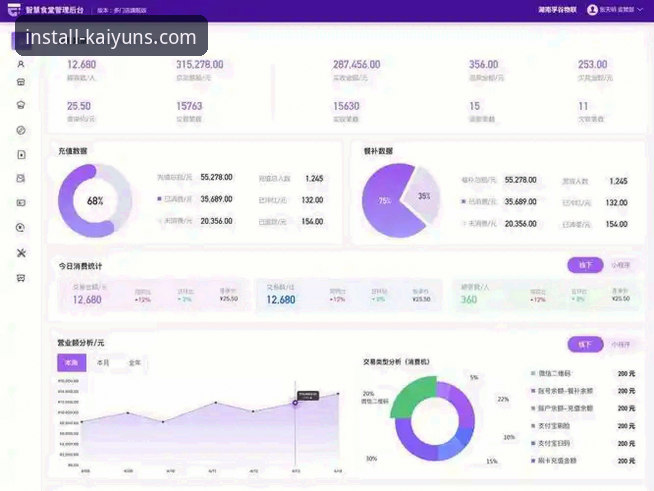
Task: Click 20,356.00 in the 充值数据 panel
Action: [216, 221]
